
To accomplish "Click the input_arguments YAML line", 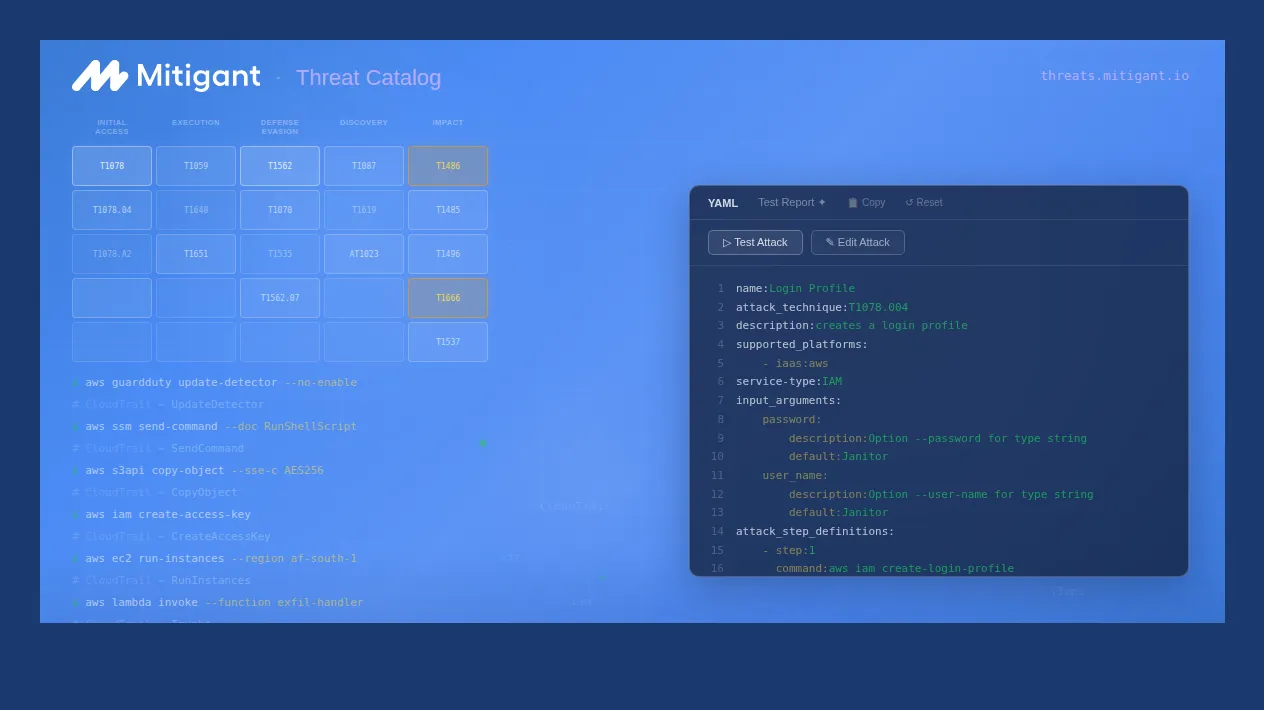I will [x=789, y=400].
